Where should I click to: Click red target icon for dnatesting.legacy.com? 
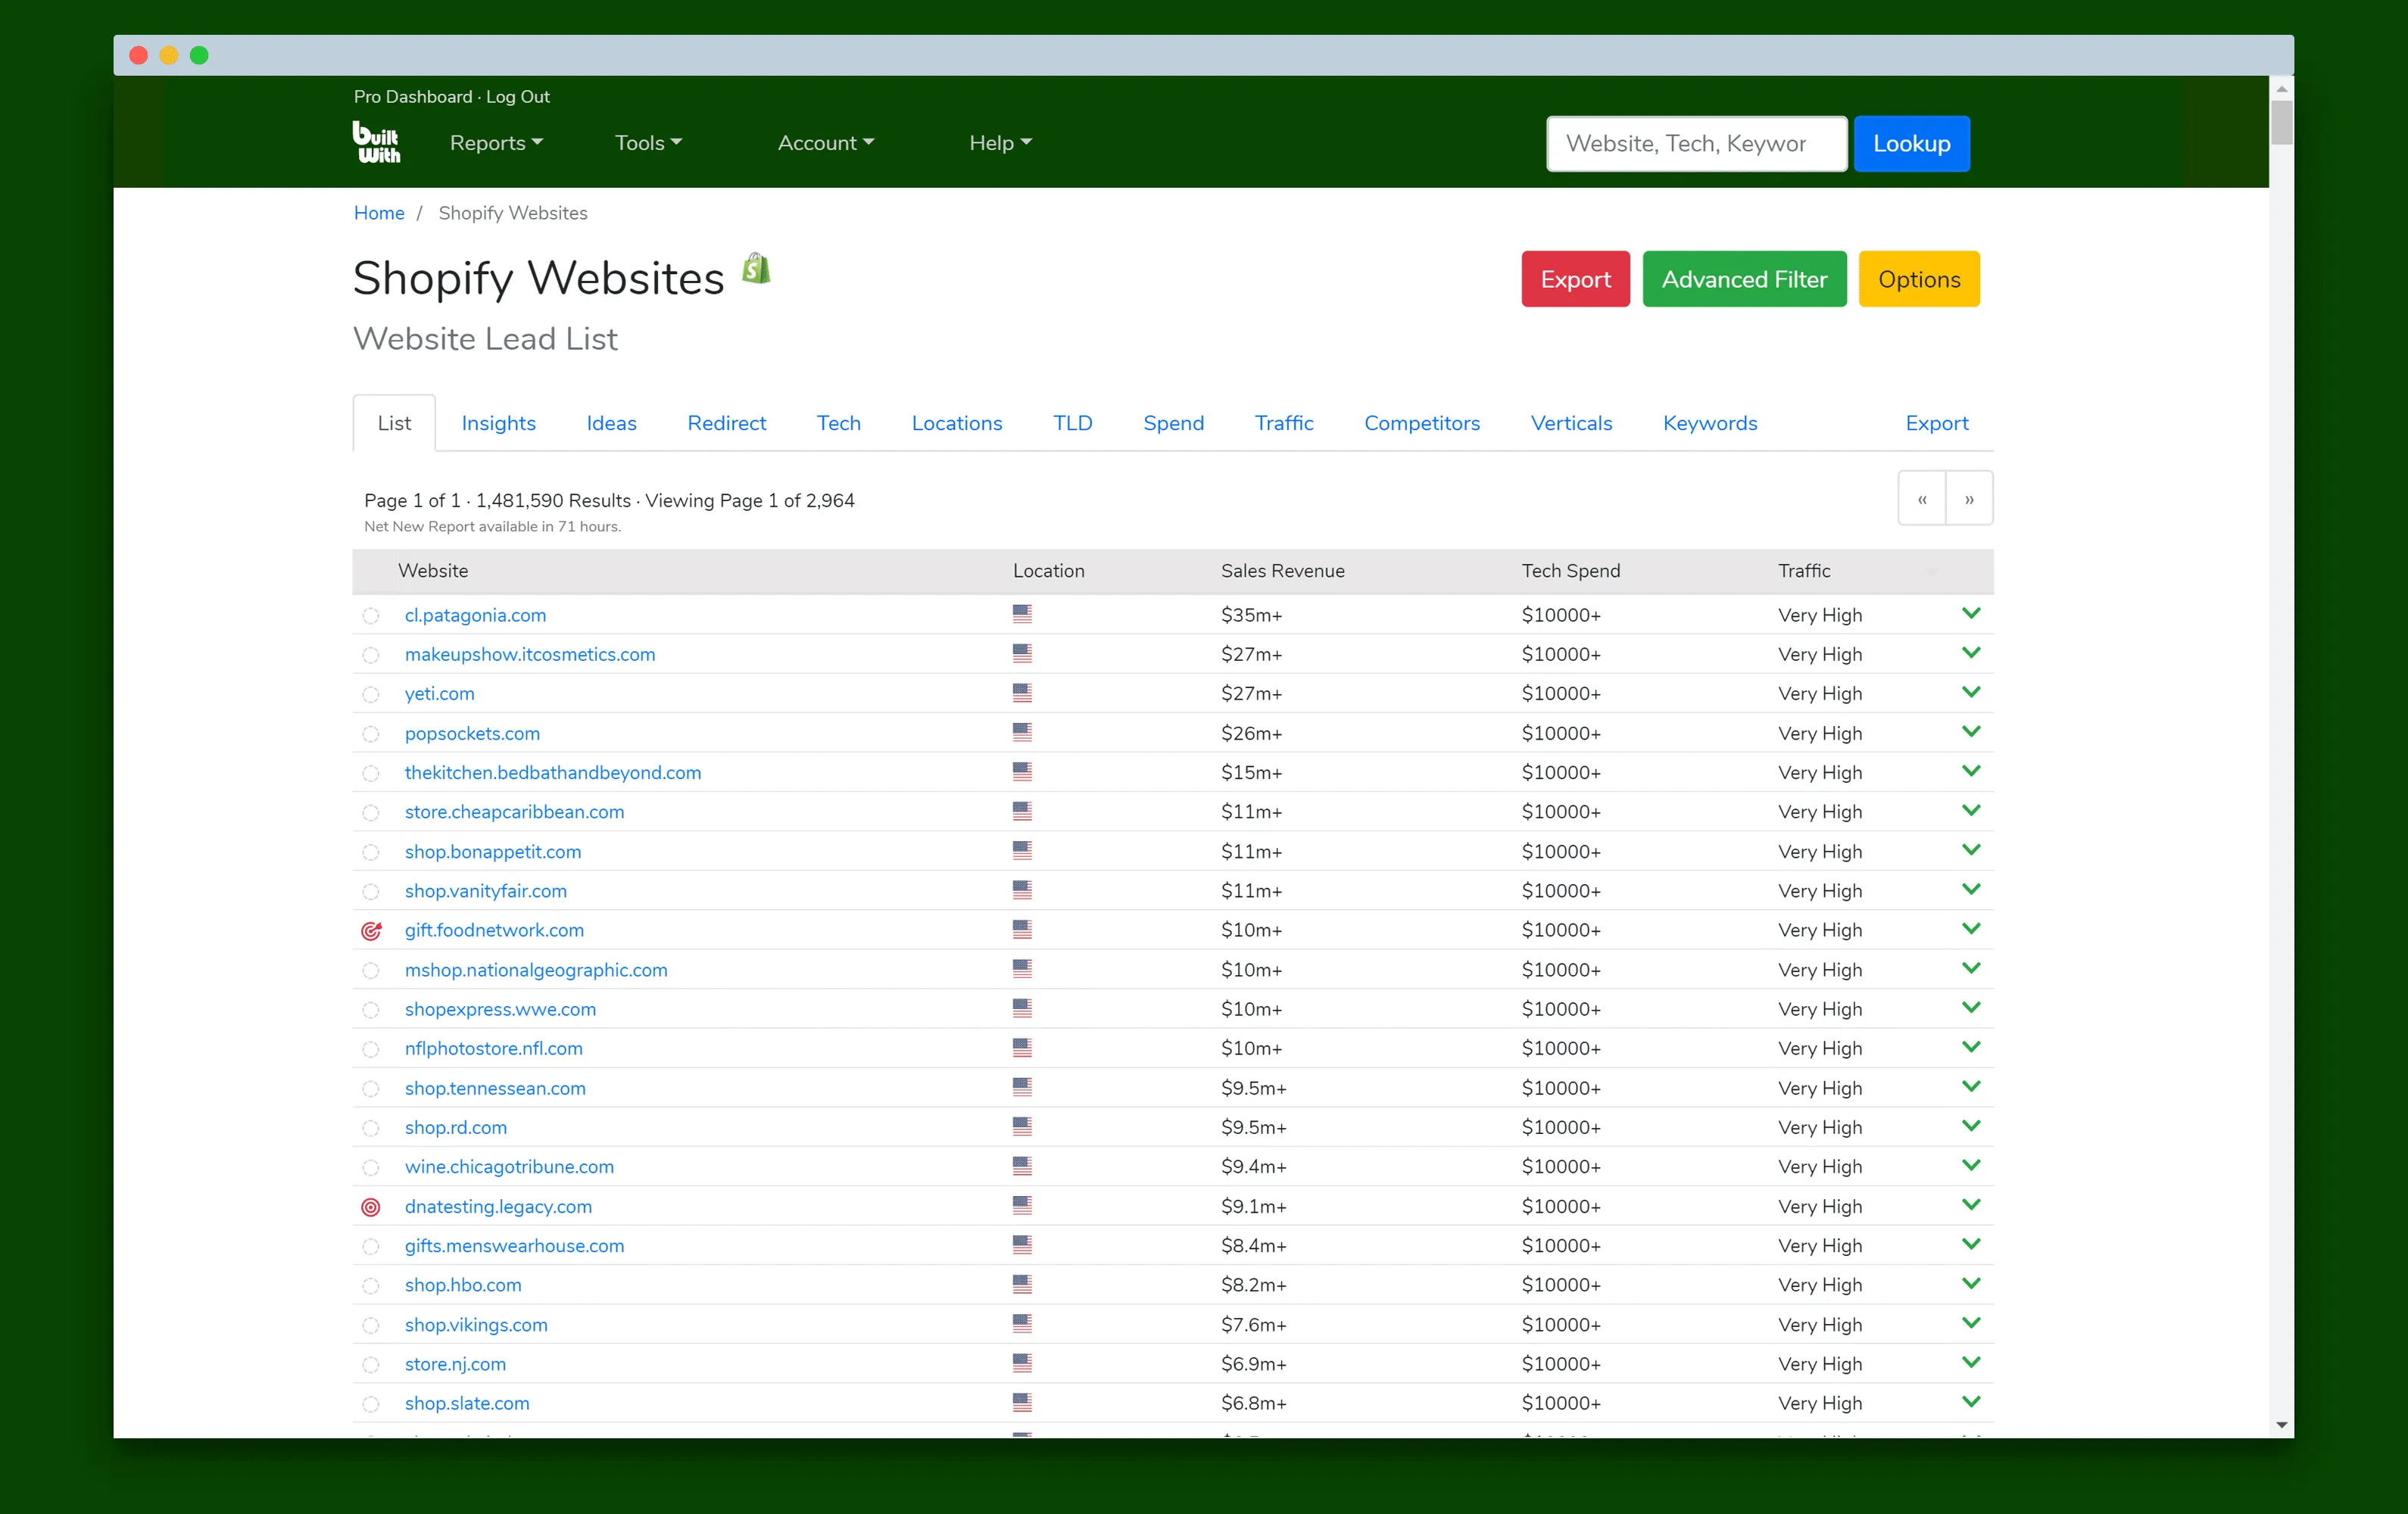371,1207
